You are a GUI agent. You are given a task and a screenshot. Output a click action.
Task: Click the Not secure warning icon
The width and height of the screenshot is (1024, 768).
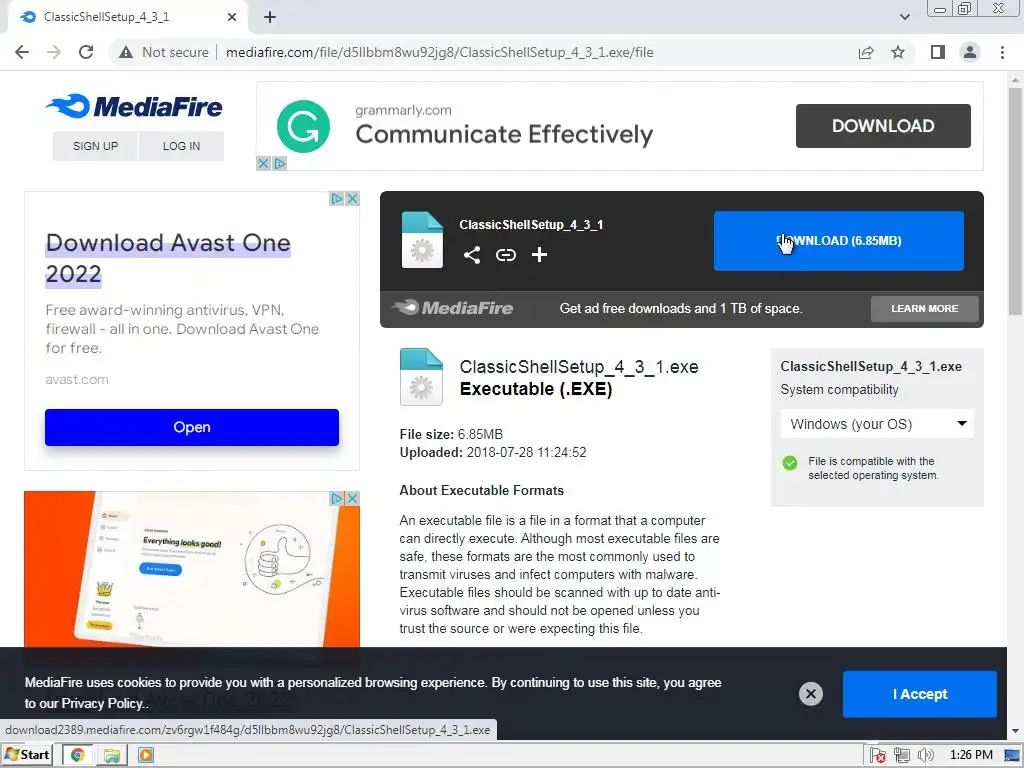click(x=125, y=52)
